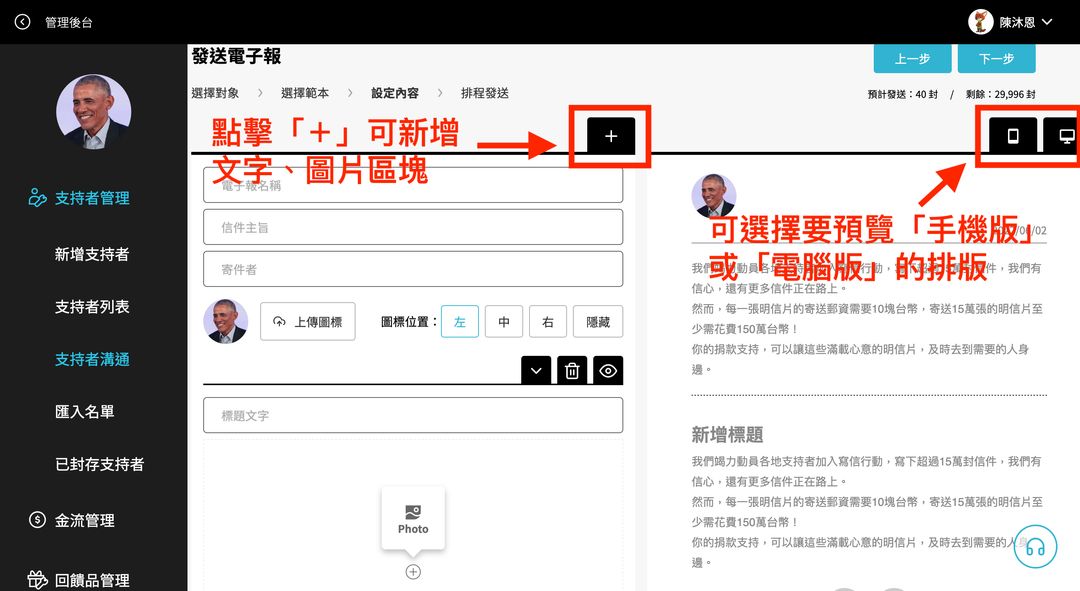Click the plus icon to add a block
Viewport: 1080px width, 591px height.
pyautogui.click(x=611, y=136)
